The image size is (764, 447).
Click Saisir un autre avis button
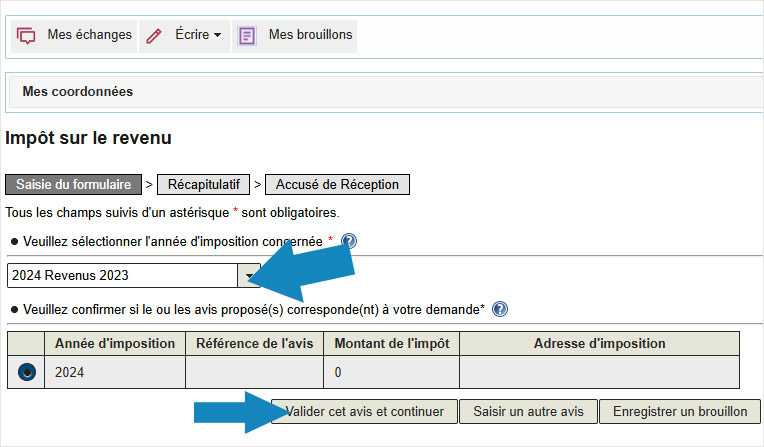tap(528, 412)
